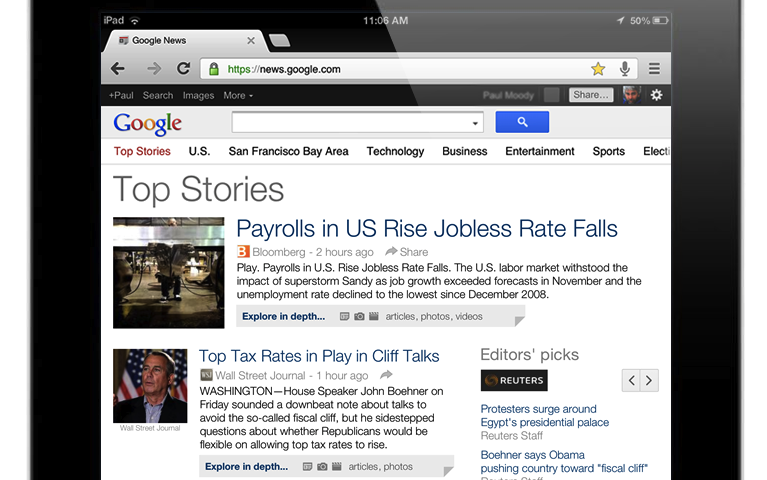Tap the location services arrow icon
The height and width of the screenshot is (480, 767).
620,21
